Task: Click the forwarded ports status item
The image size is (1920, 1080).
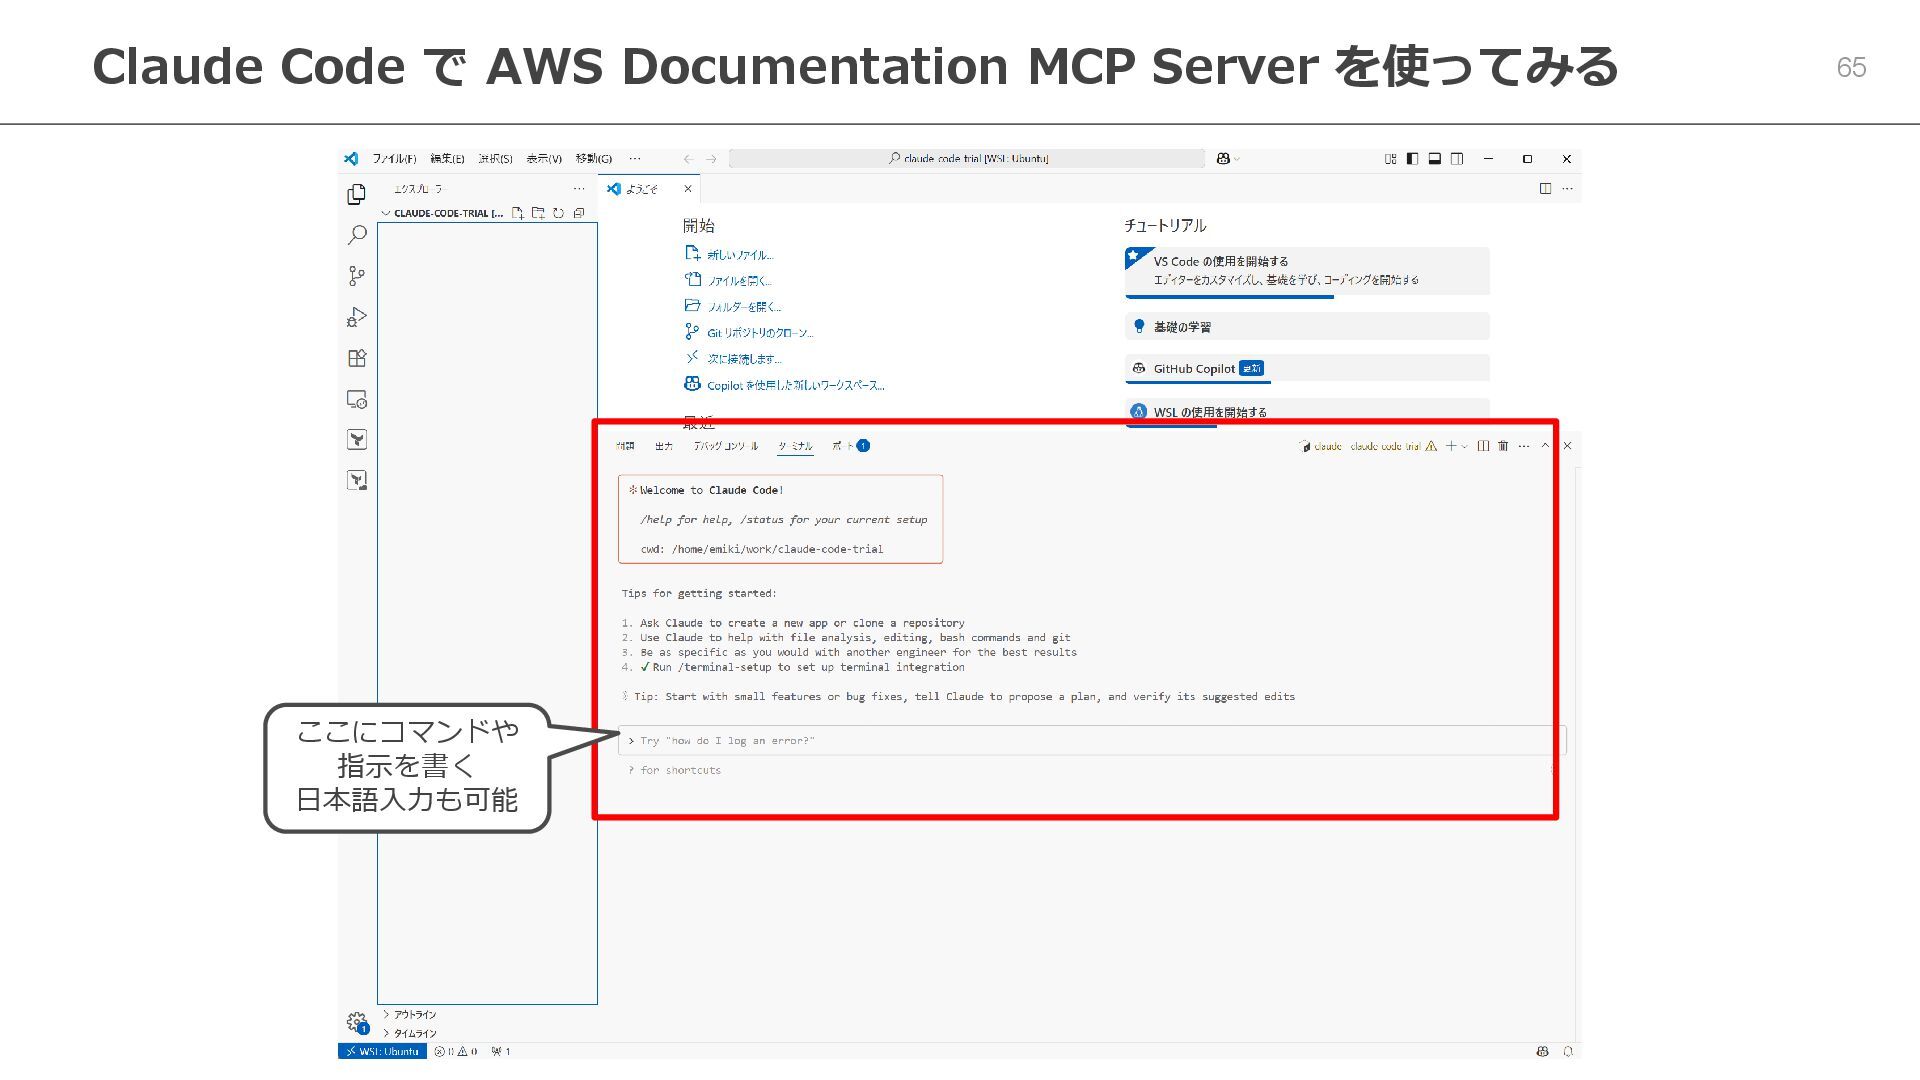Action: [x=501, y=1051]
